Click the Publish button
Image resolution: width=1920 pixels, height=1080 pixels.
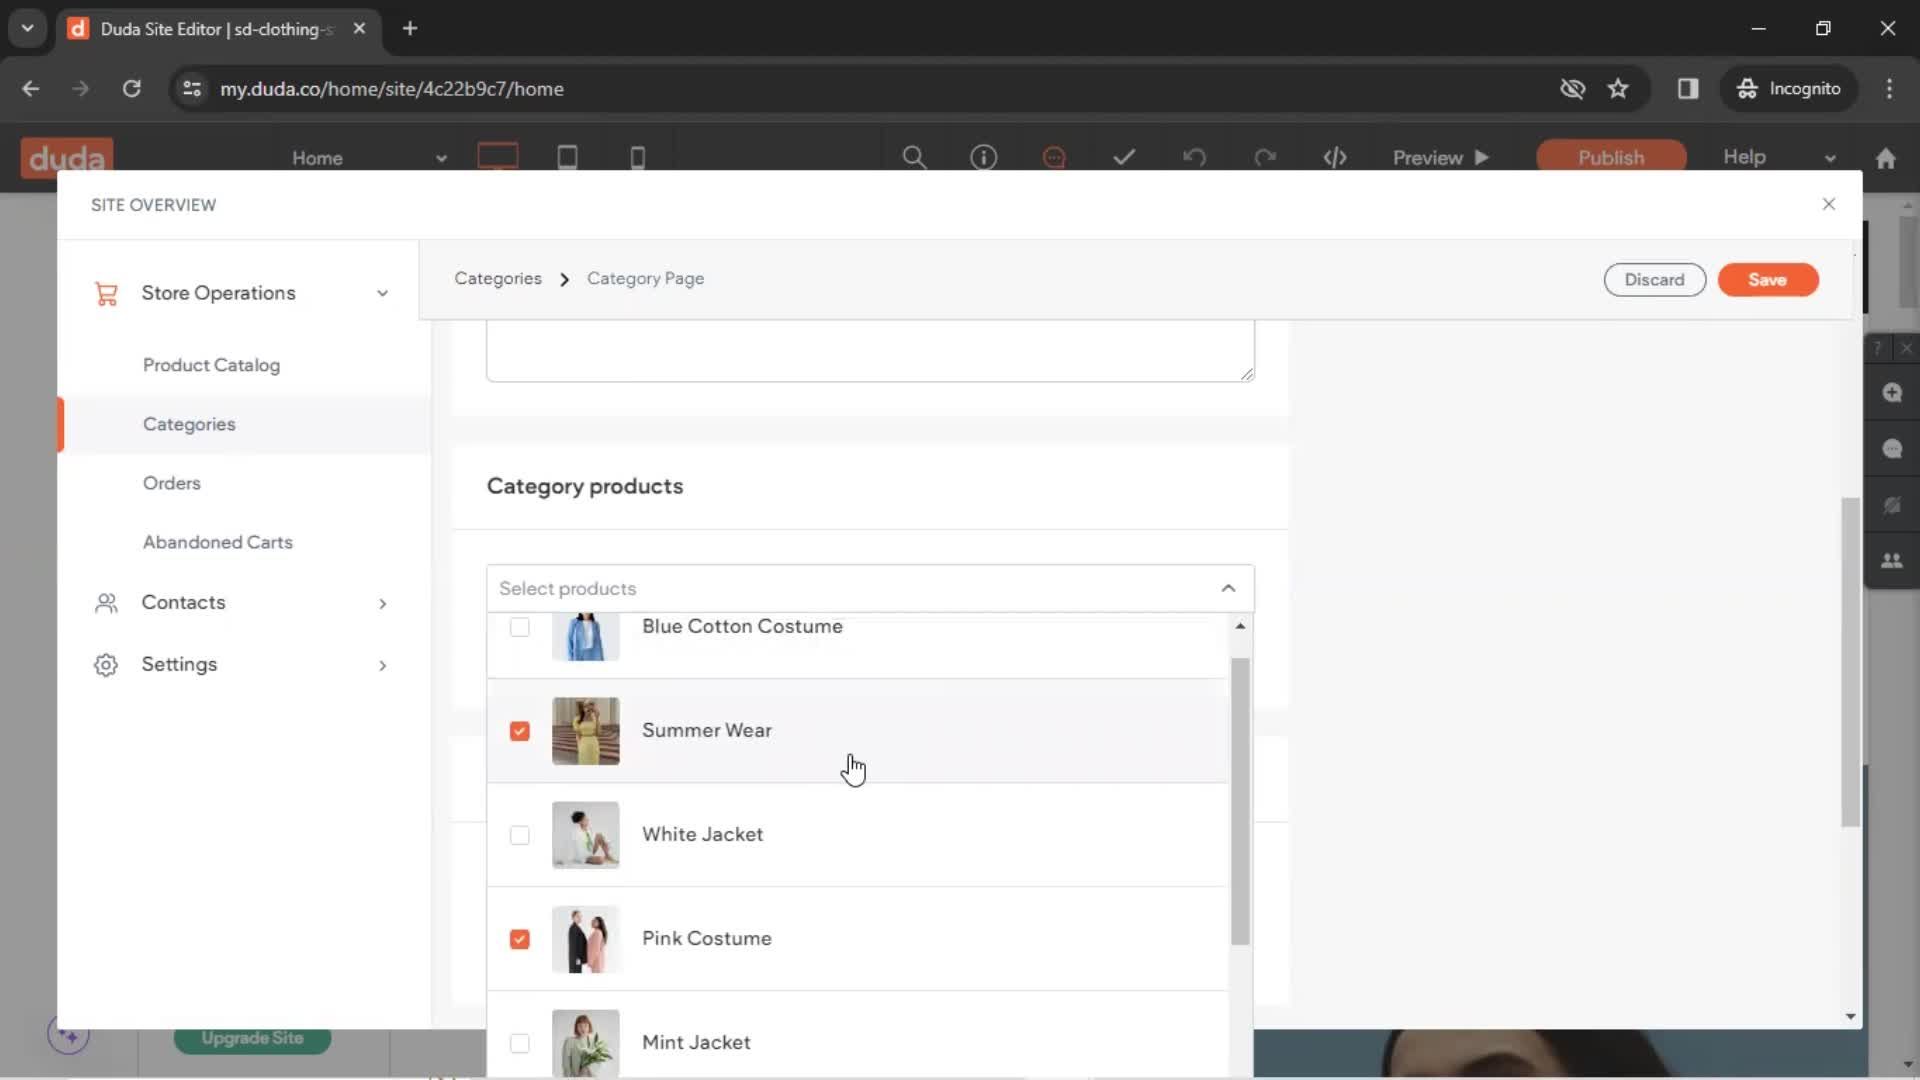(1610, 157)
